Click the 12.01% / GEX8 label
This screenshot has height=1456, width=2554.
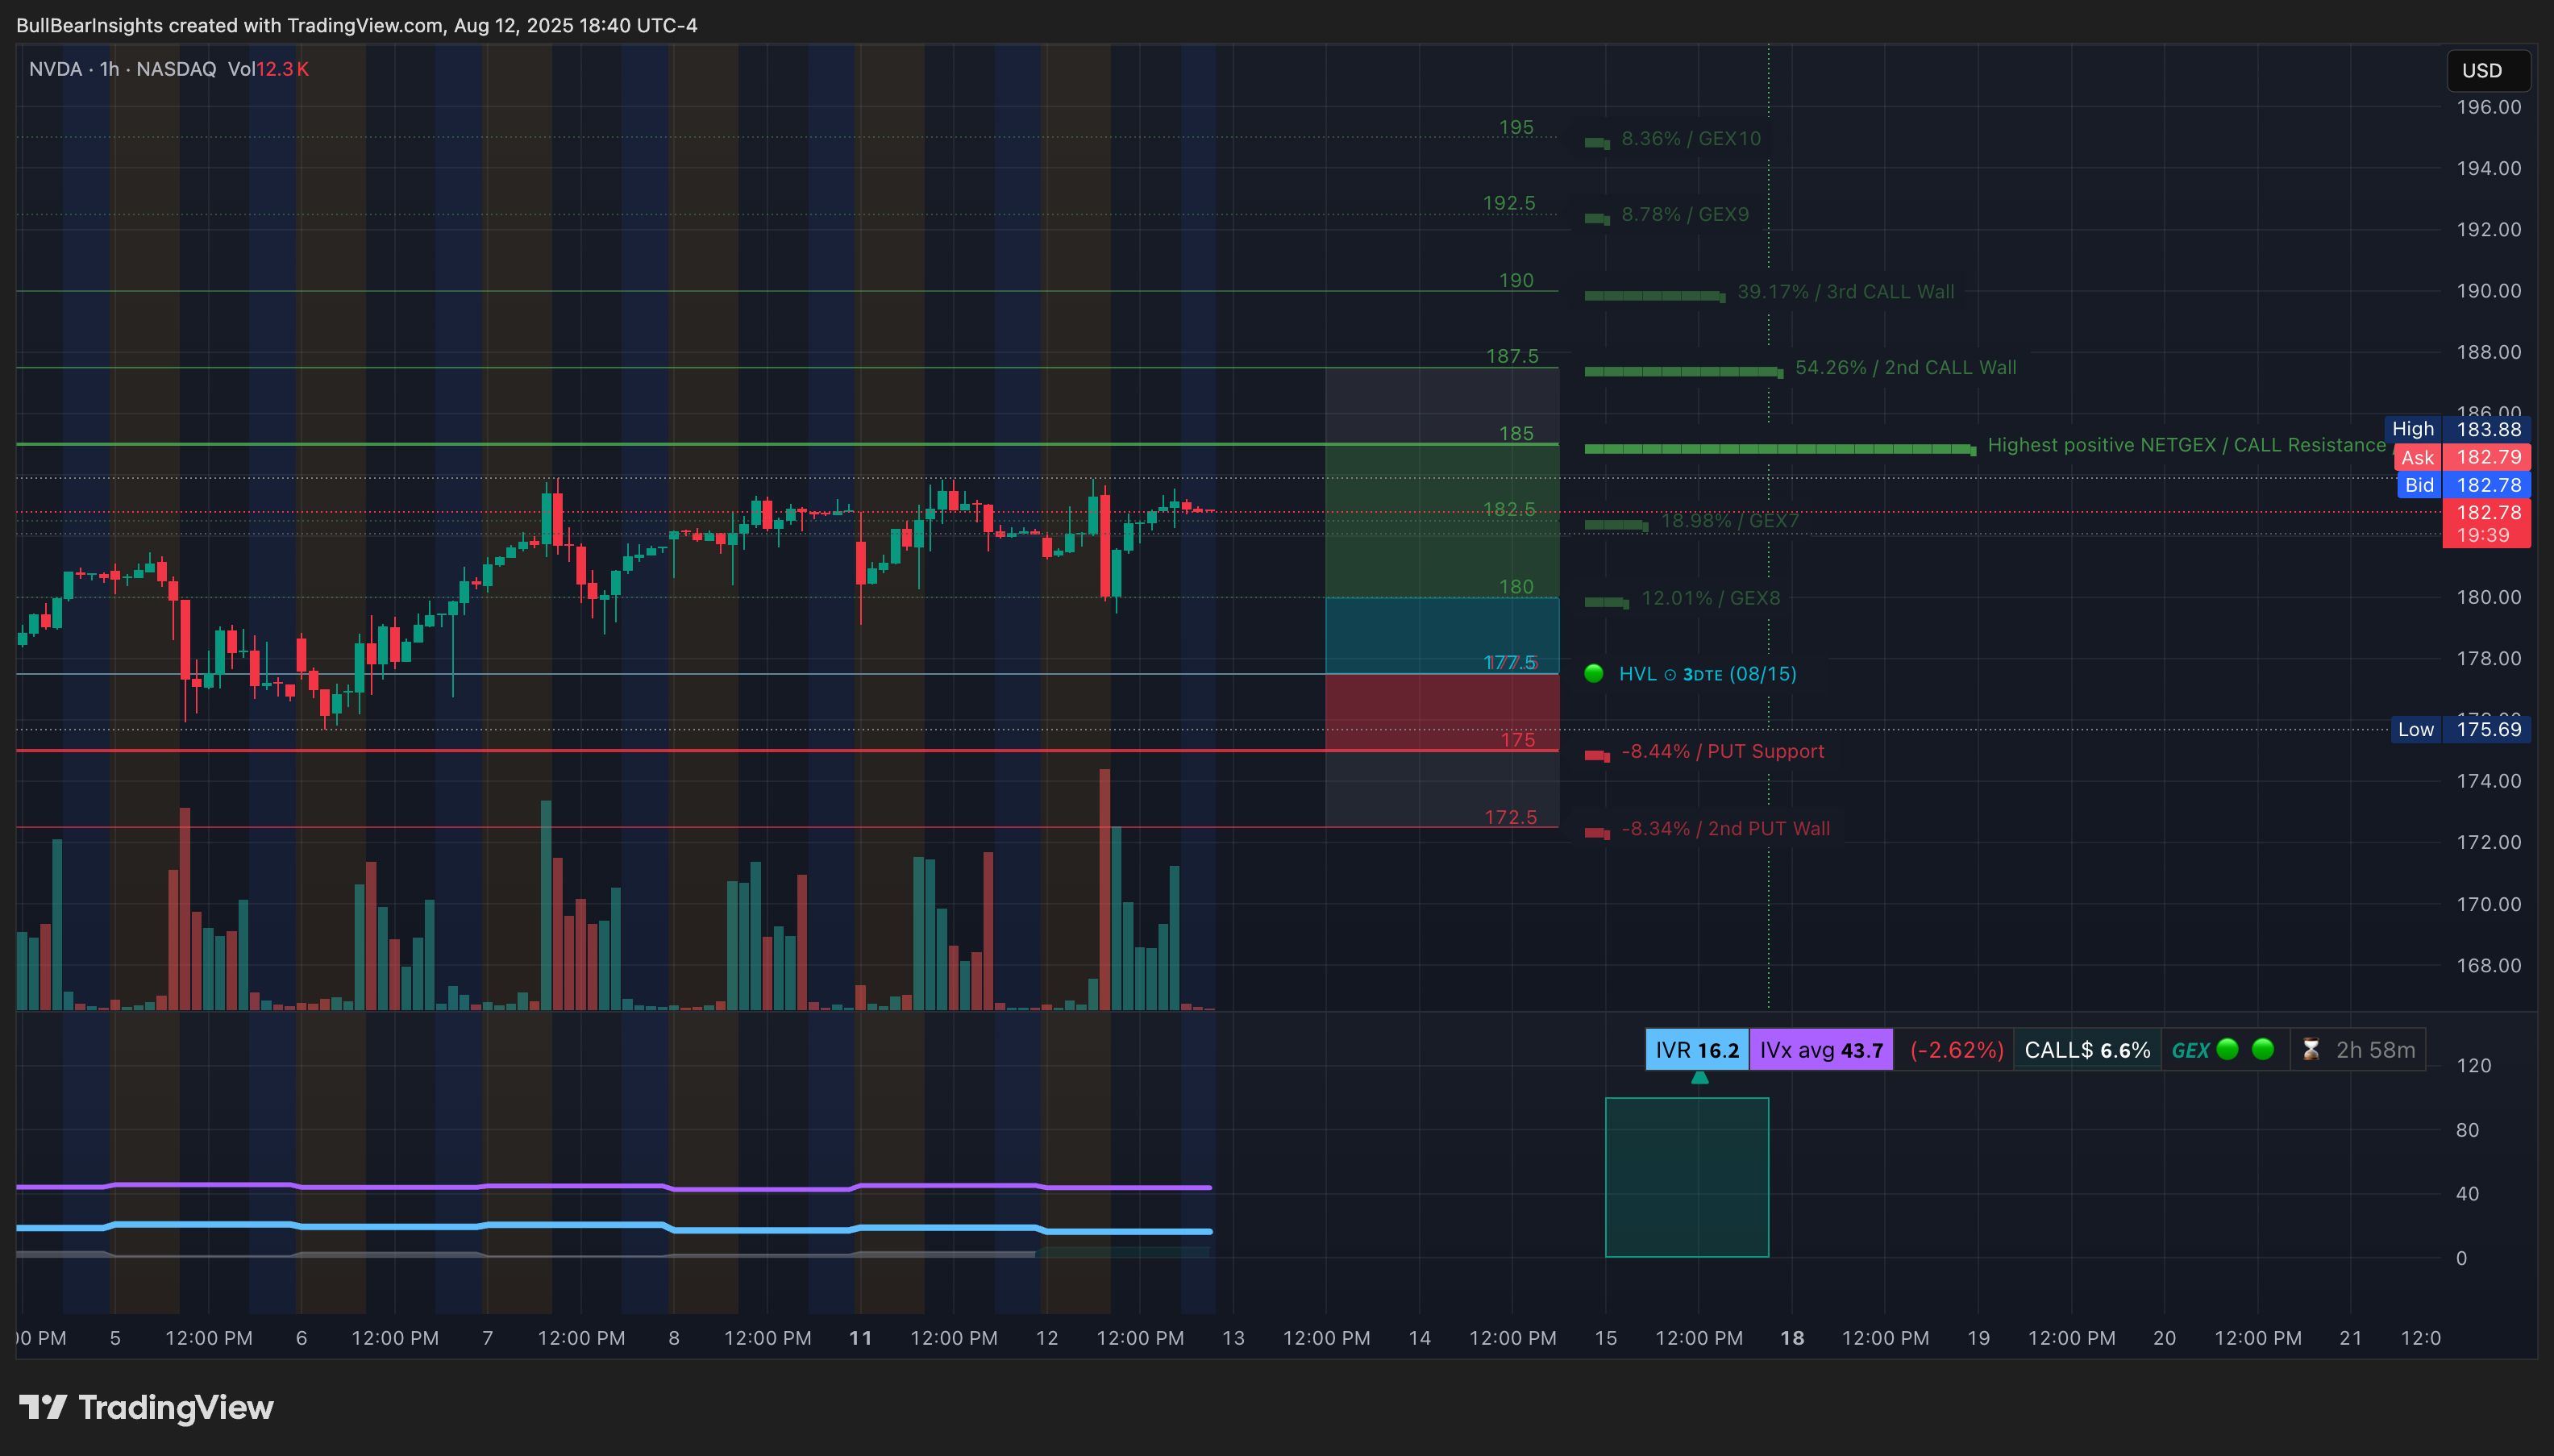(x=1711, y=598)
